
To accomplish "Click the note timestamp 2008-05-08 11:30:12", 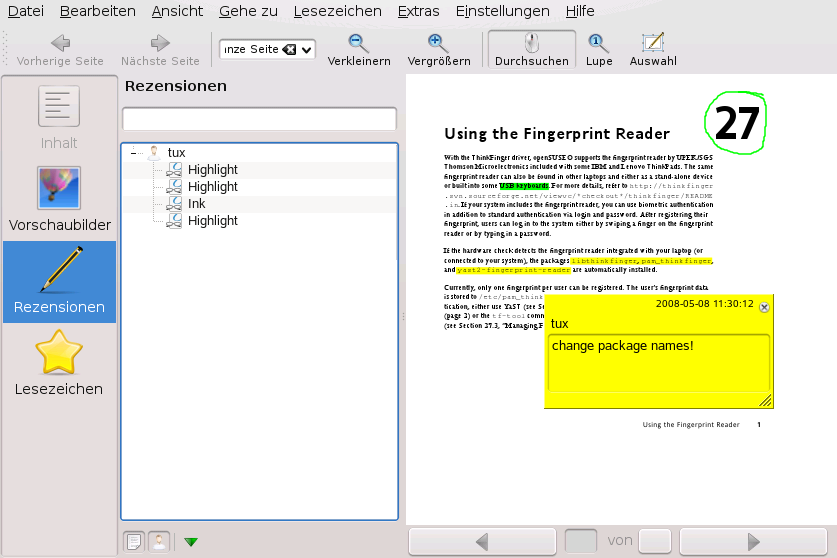I will (705, 304).
